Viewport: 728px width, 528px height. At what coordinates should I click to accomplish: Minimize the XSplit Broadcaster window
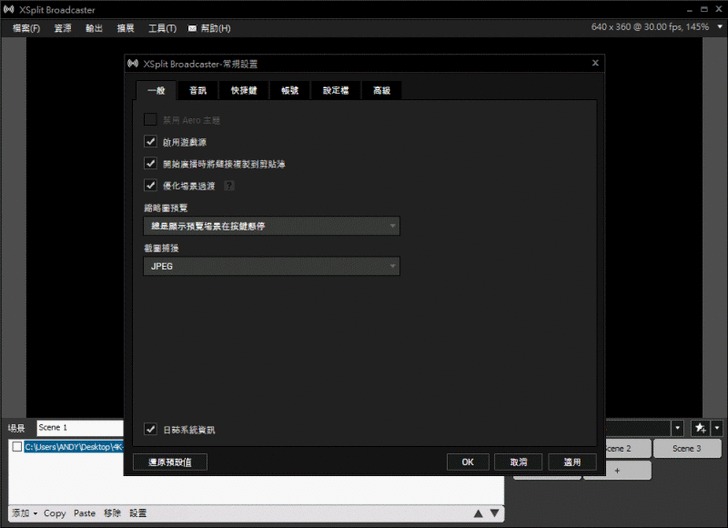point(689,10)
